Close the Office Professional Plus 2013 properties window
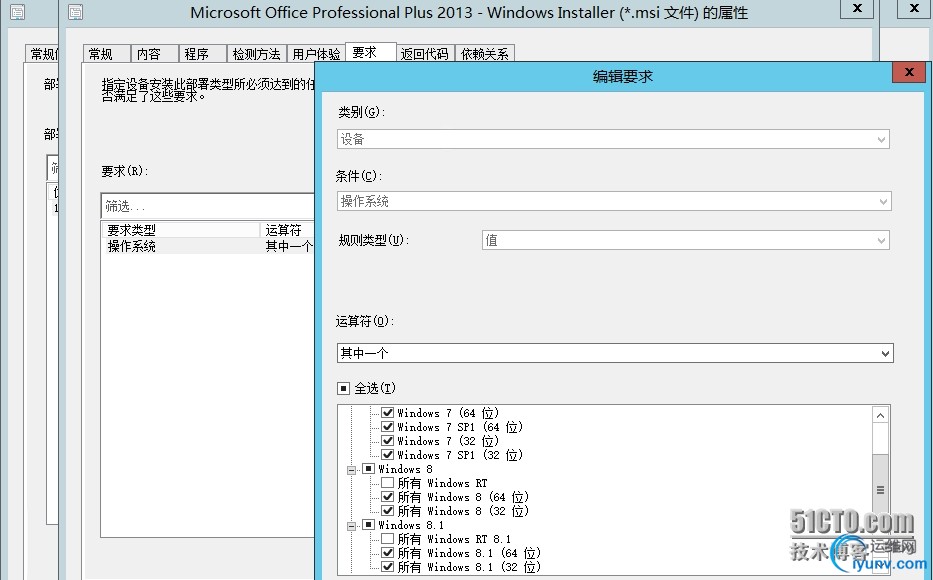Screen dimensions: 933x580 click(x=857, y=8)
